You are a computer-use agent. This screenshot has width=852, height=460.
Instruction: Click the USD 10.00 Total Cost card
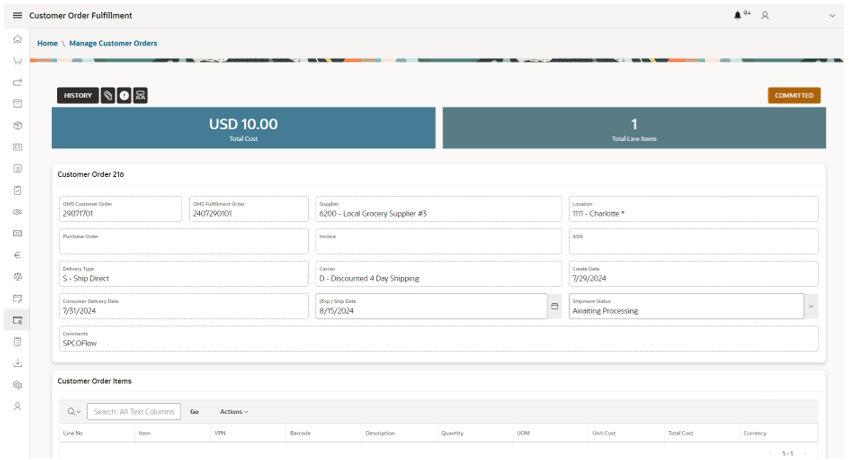point(243,128)
